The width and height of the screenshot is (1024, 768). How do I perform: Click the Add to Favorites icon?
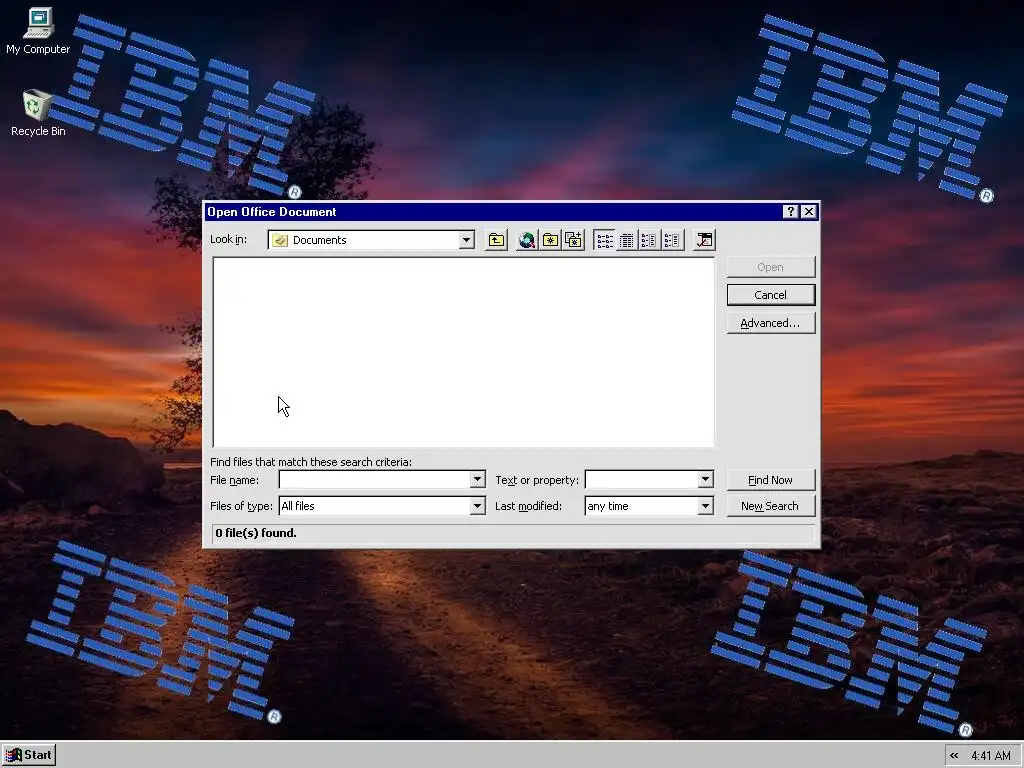573,240
